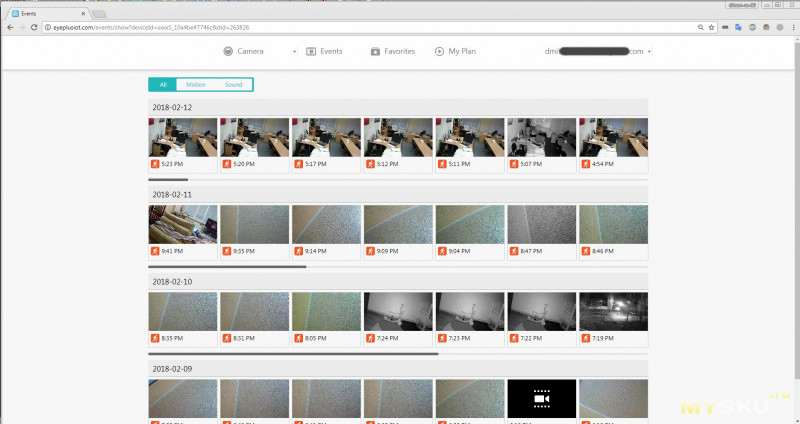Click motion icon for 4:54 PM event
800x424 pixels.
pos(586,164)
